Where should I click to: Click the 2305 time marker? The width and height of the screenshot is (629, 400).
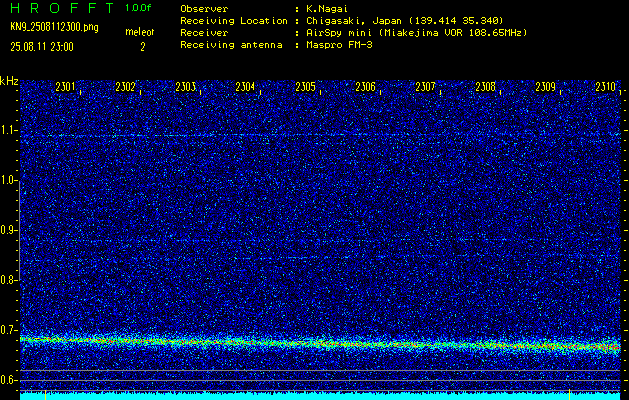(305, 87)
